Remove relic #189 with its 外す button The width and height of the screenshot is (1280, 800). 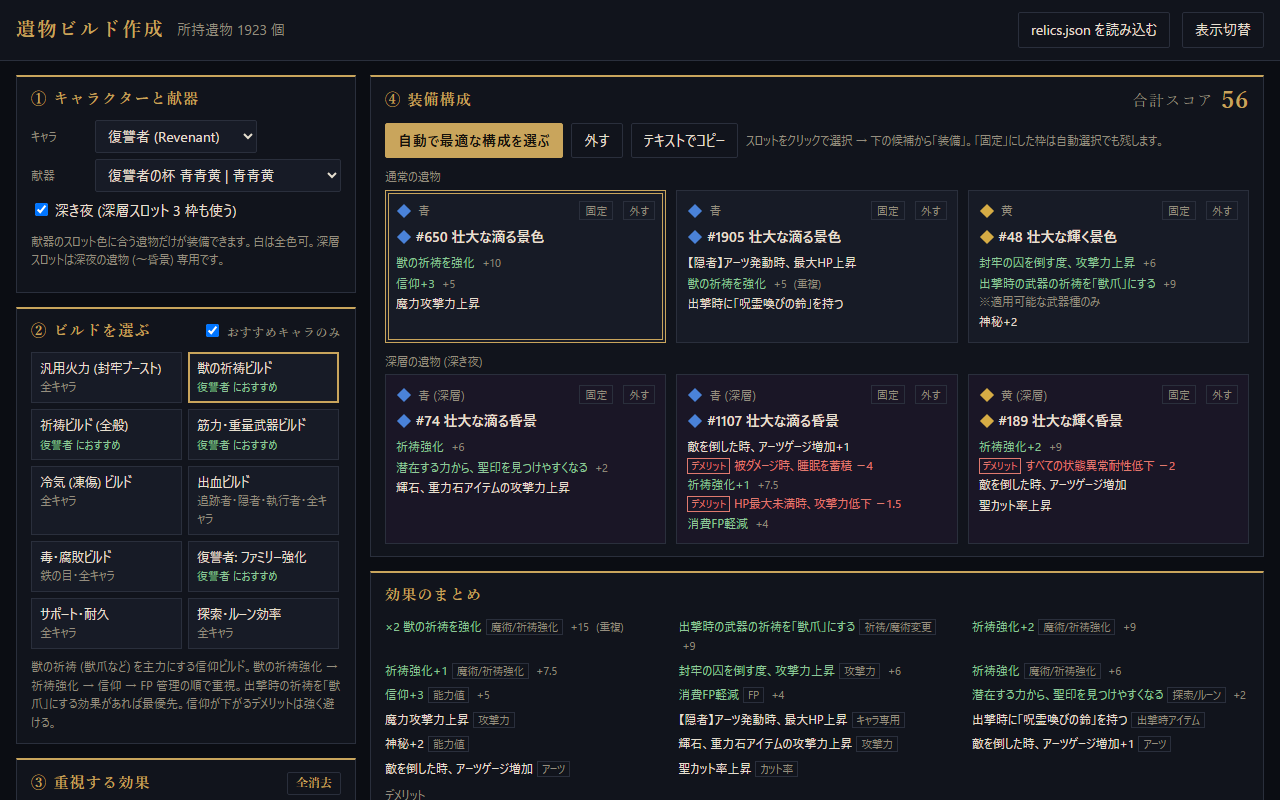pos(1222,395)
